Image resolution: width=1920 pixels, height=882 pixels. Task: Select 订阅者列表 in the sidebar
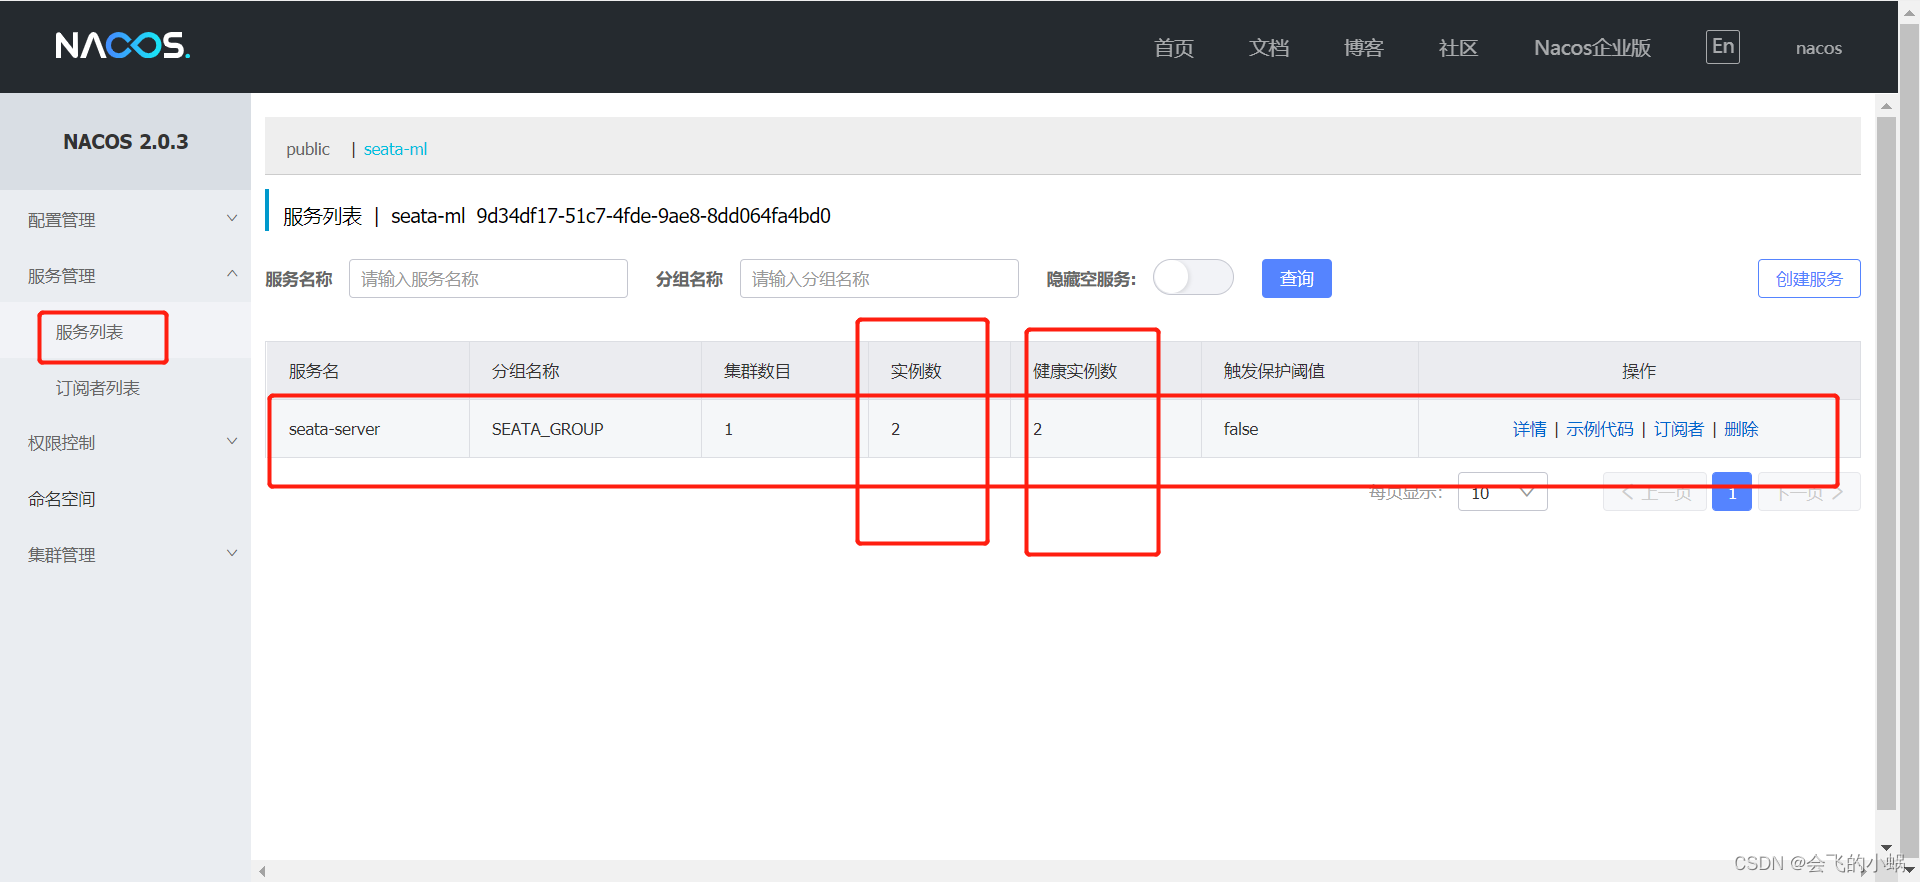[x=97, y=388]
